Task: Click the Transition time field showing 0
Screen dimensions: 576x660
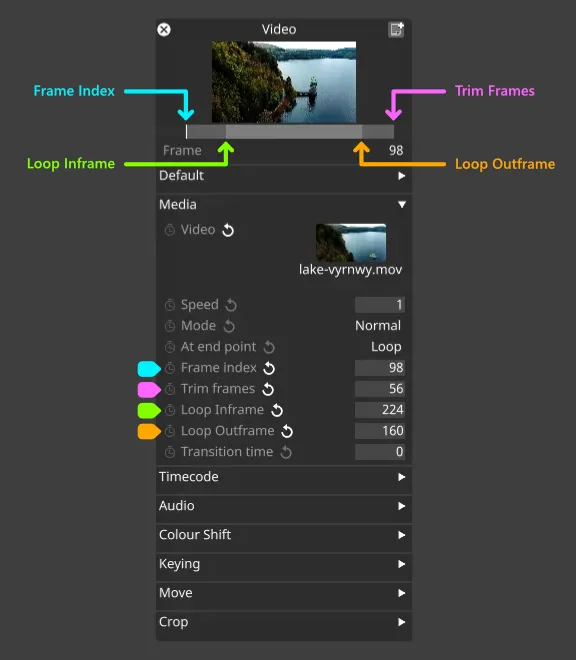Action: [x=380, y=452]
